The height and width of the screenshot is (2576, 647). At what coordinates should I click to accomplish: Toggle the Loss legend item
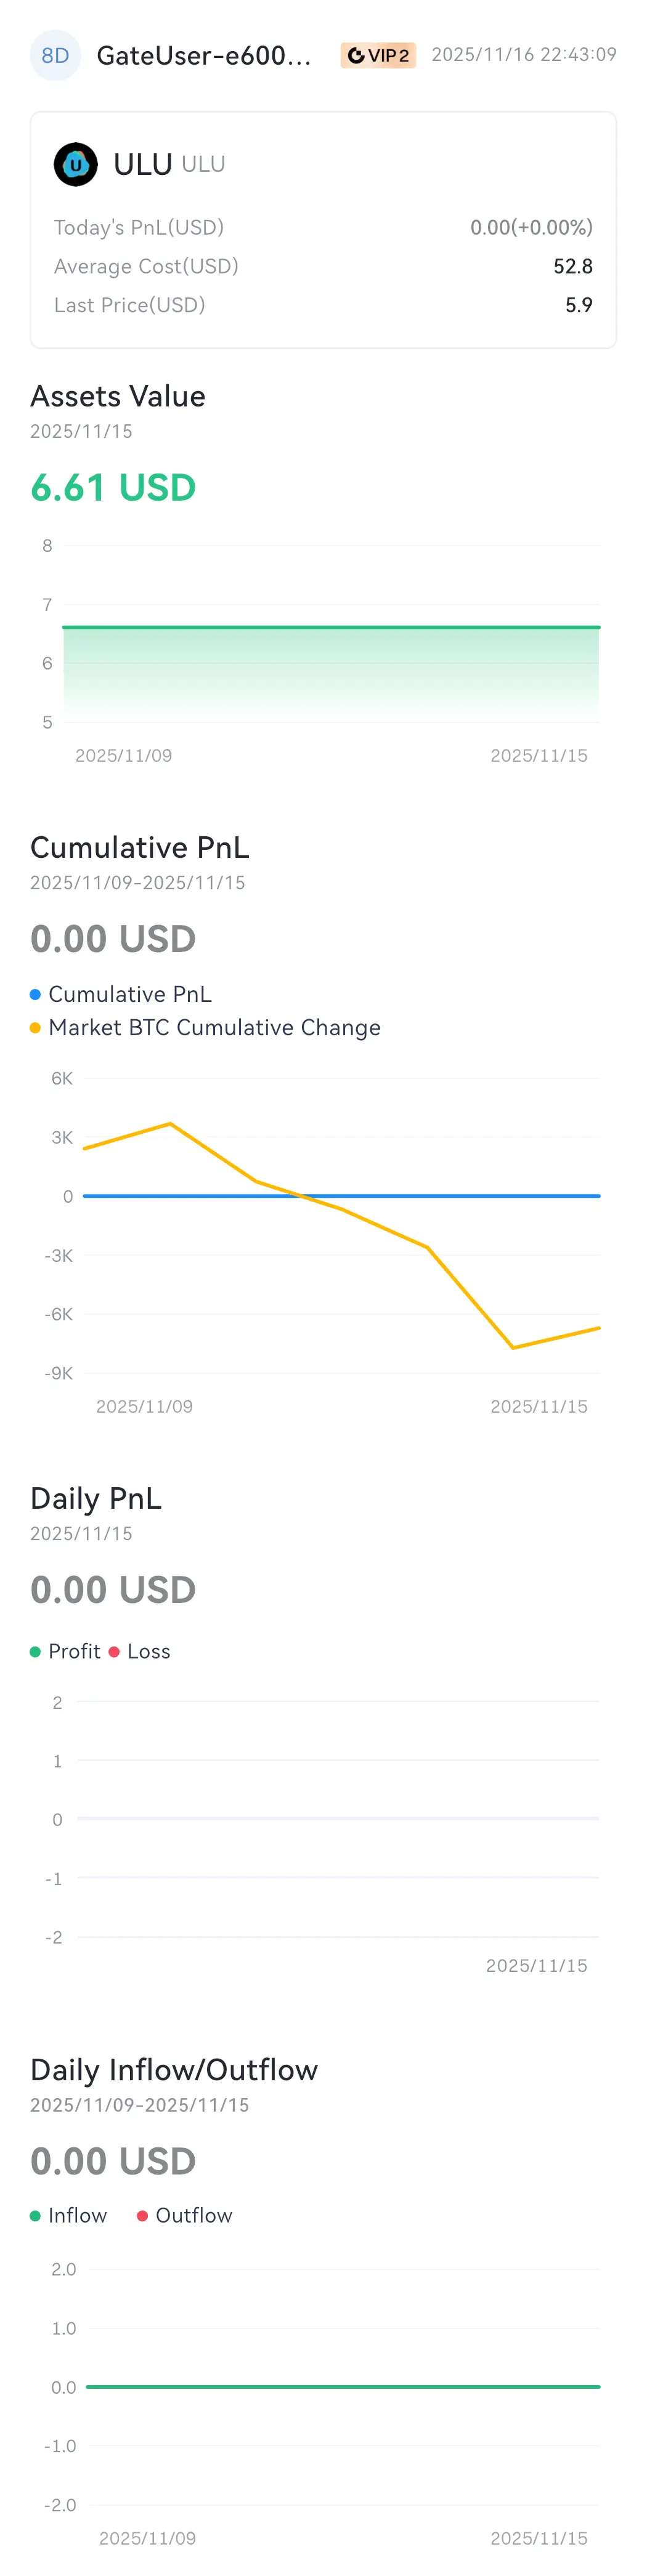point(139,1651)
